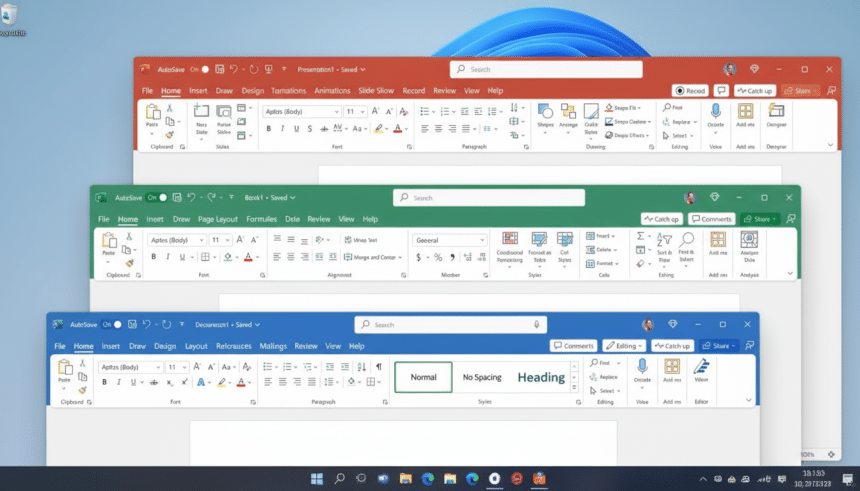Click the AutoSum sigma icon in Excel
This screenshot has height=491, width=860.
[x=640, y=236]
